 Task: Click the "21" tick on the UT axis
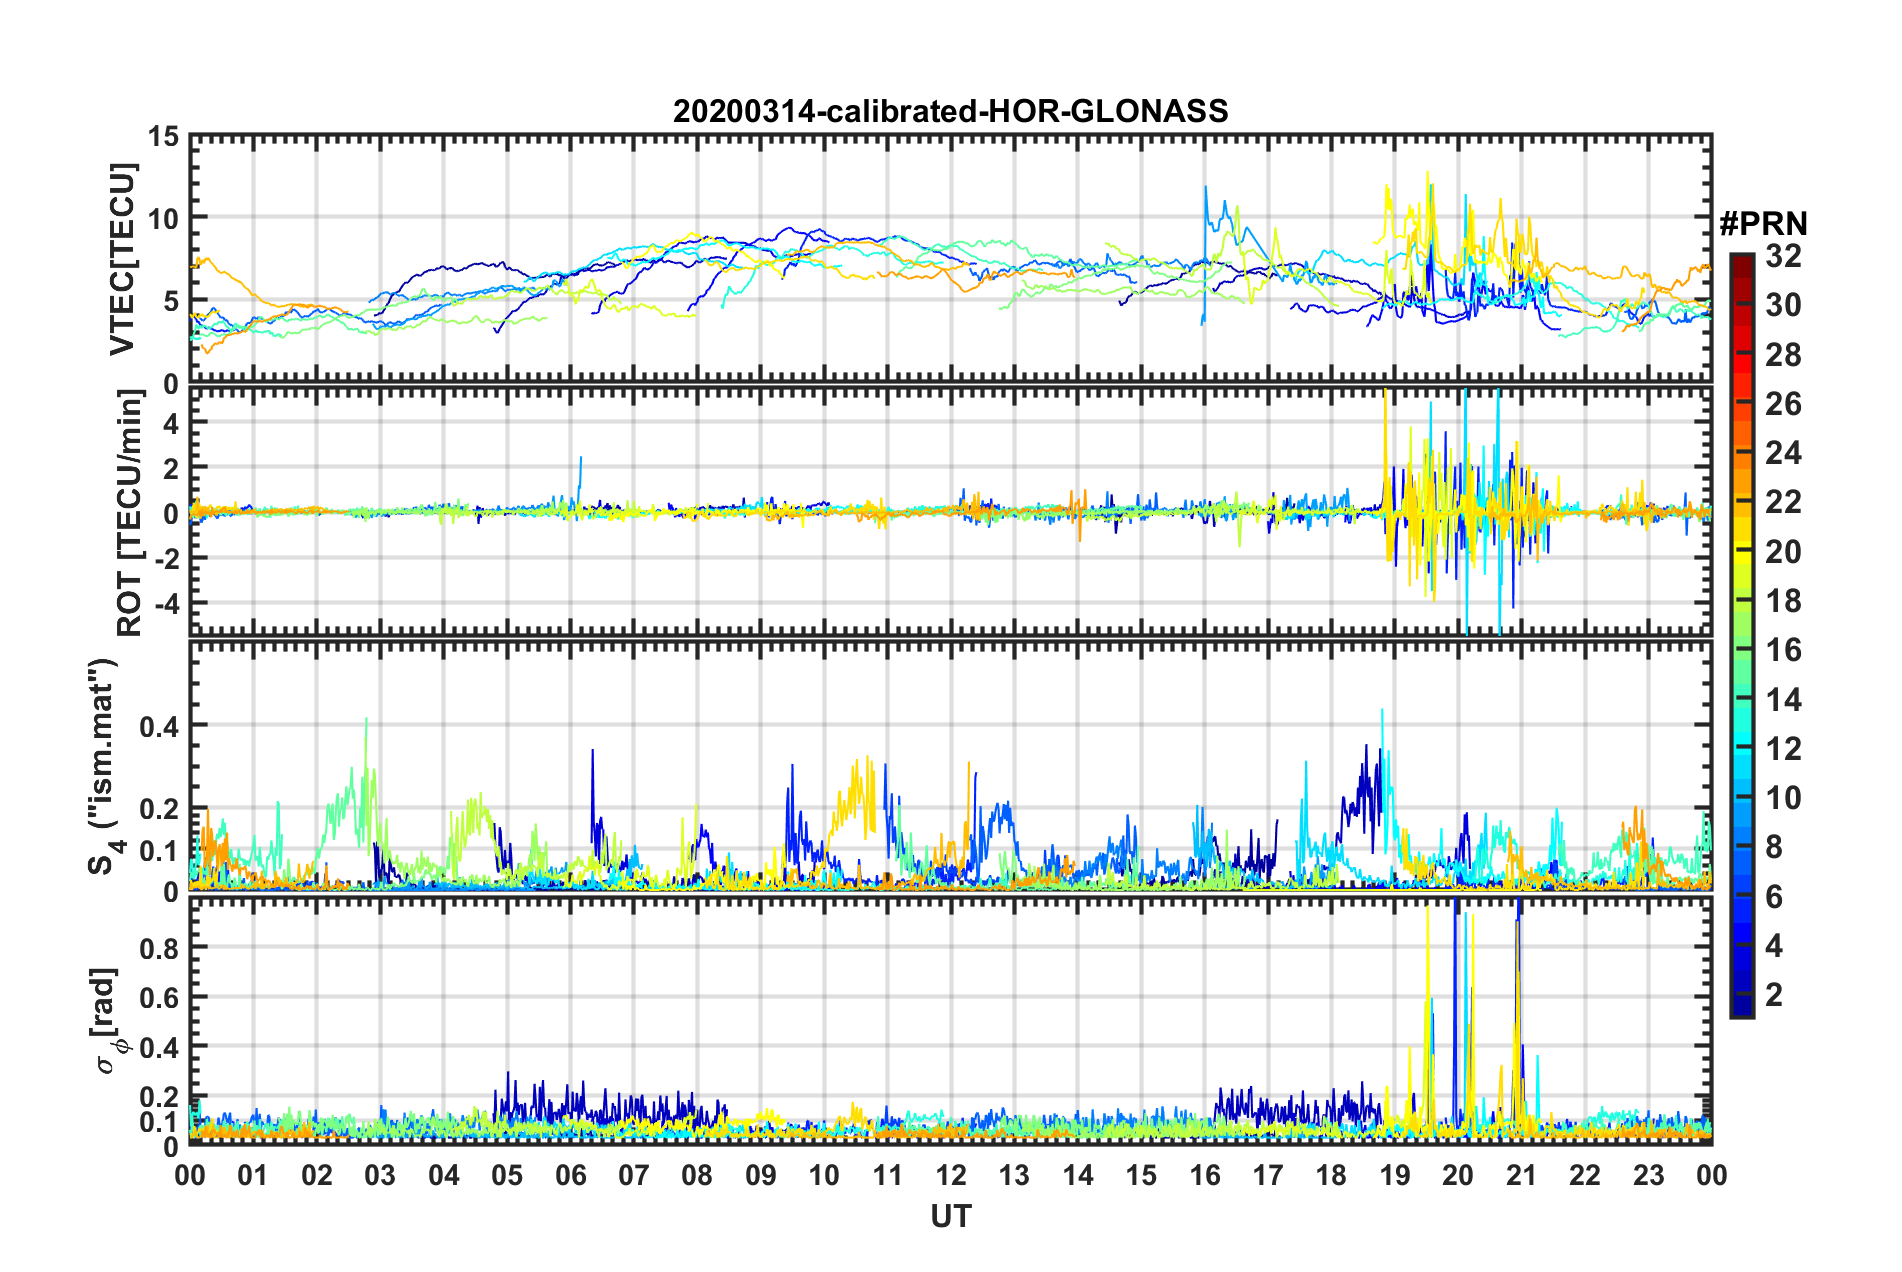tap(1522, 1175)
